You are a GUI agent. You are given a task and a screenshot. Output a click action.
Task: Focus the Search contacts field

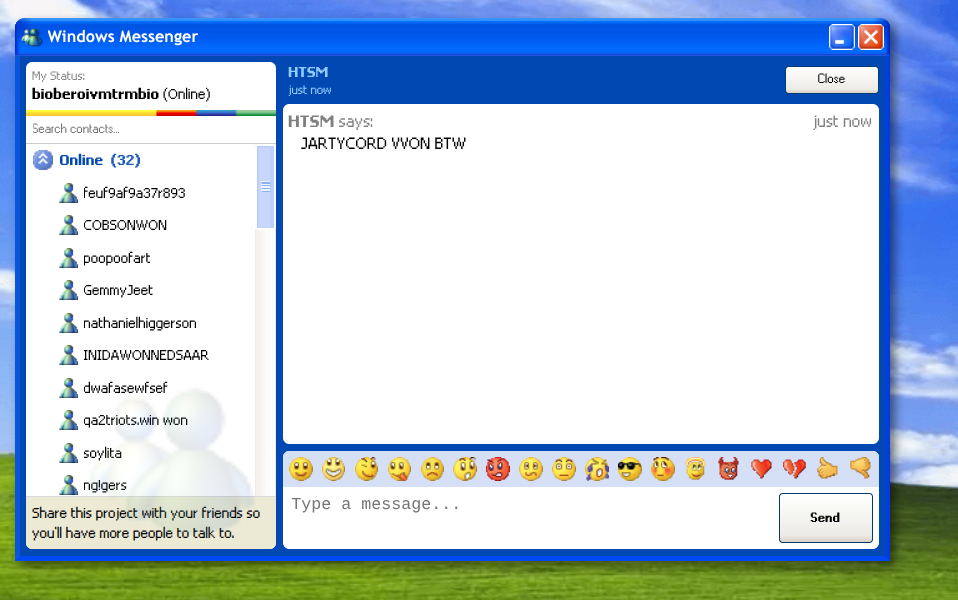150,129
